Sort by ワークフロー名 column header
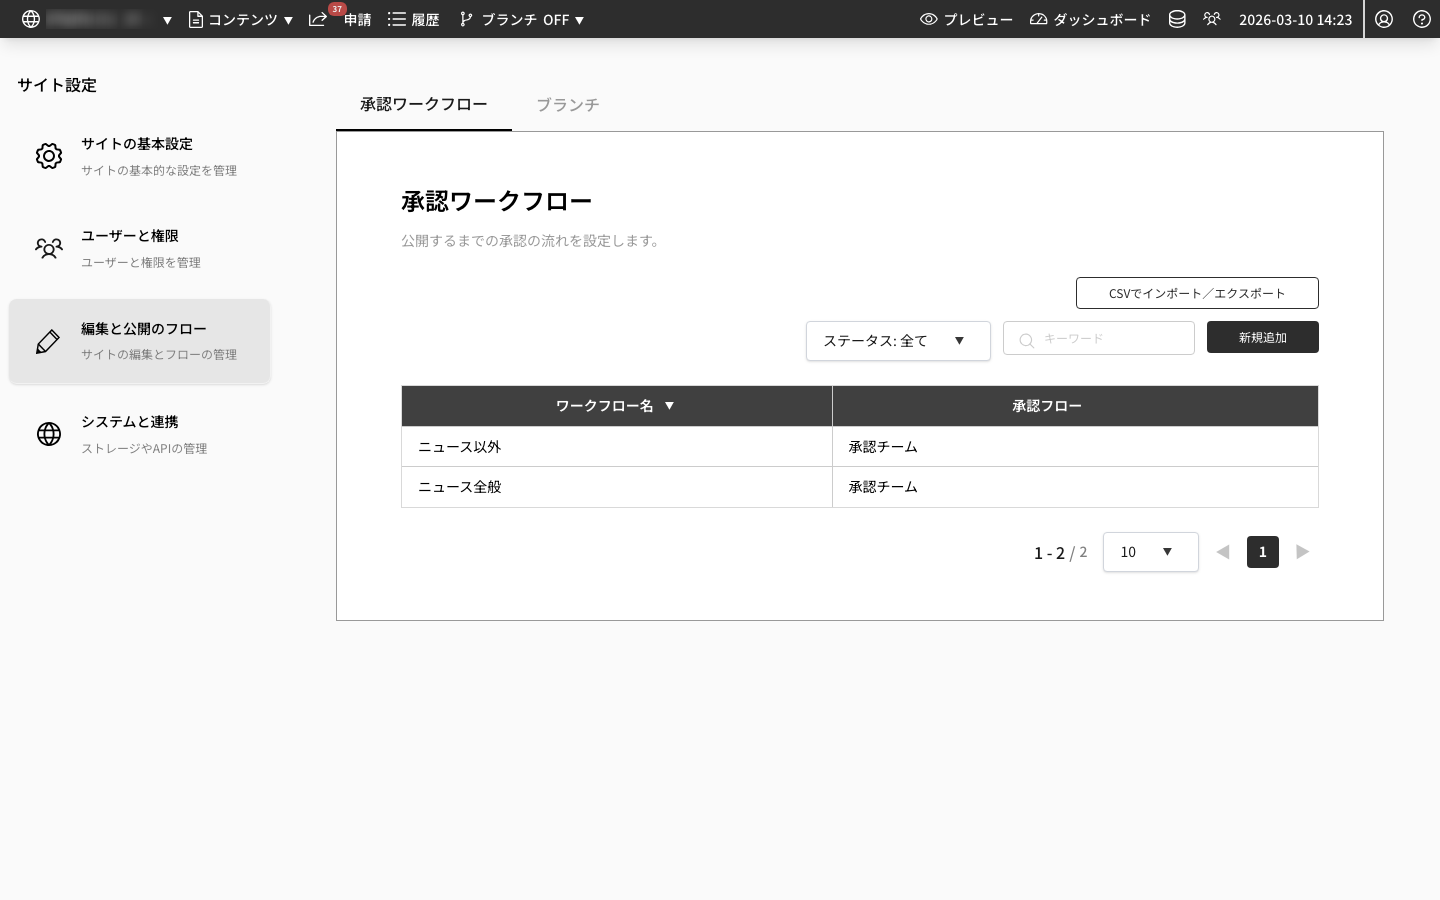Viewport: 1440px width, 900px height. point(616,406)
